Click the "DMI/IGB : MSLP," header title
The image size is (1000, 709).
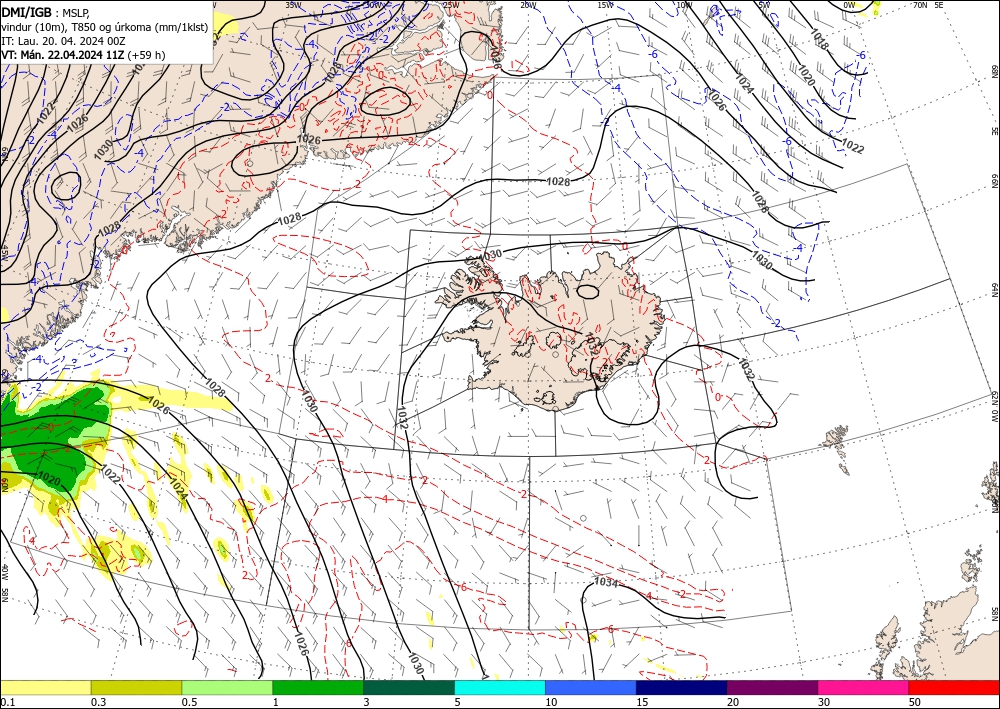coord(45,13)
